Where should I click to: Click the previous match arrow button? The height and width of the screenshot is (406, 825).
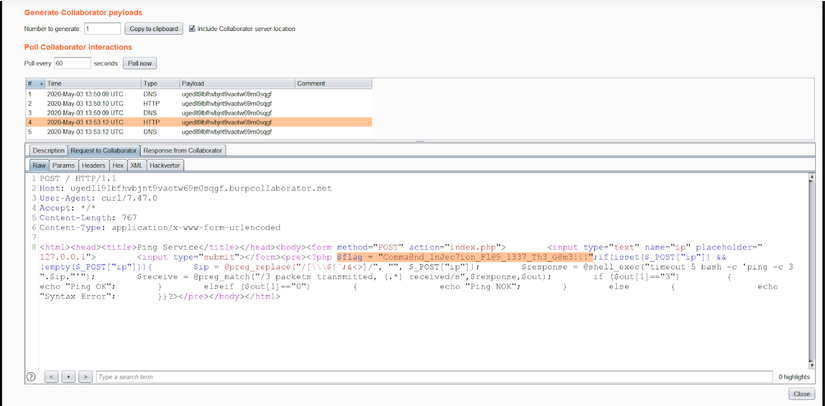point(51,377)
